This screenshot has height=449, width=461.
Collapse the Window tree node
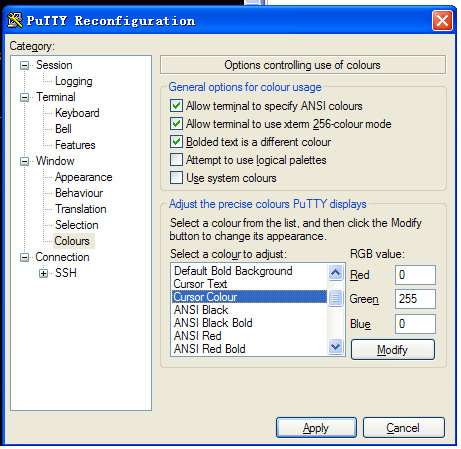click(x=24, y=161)
